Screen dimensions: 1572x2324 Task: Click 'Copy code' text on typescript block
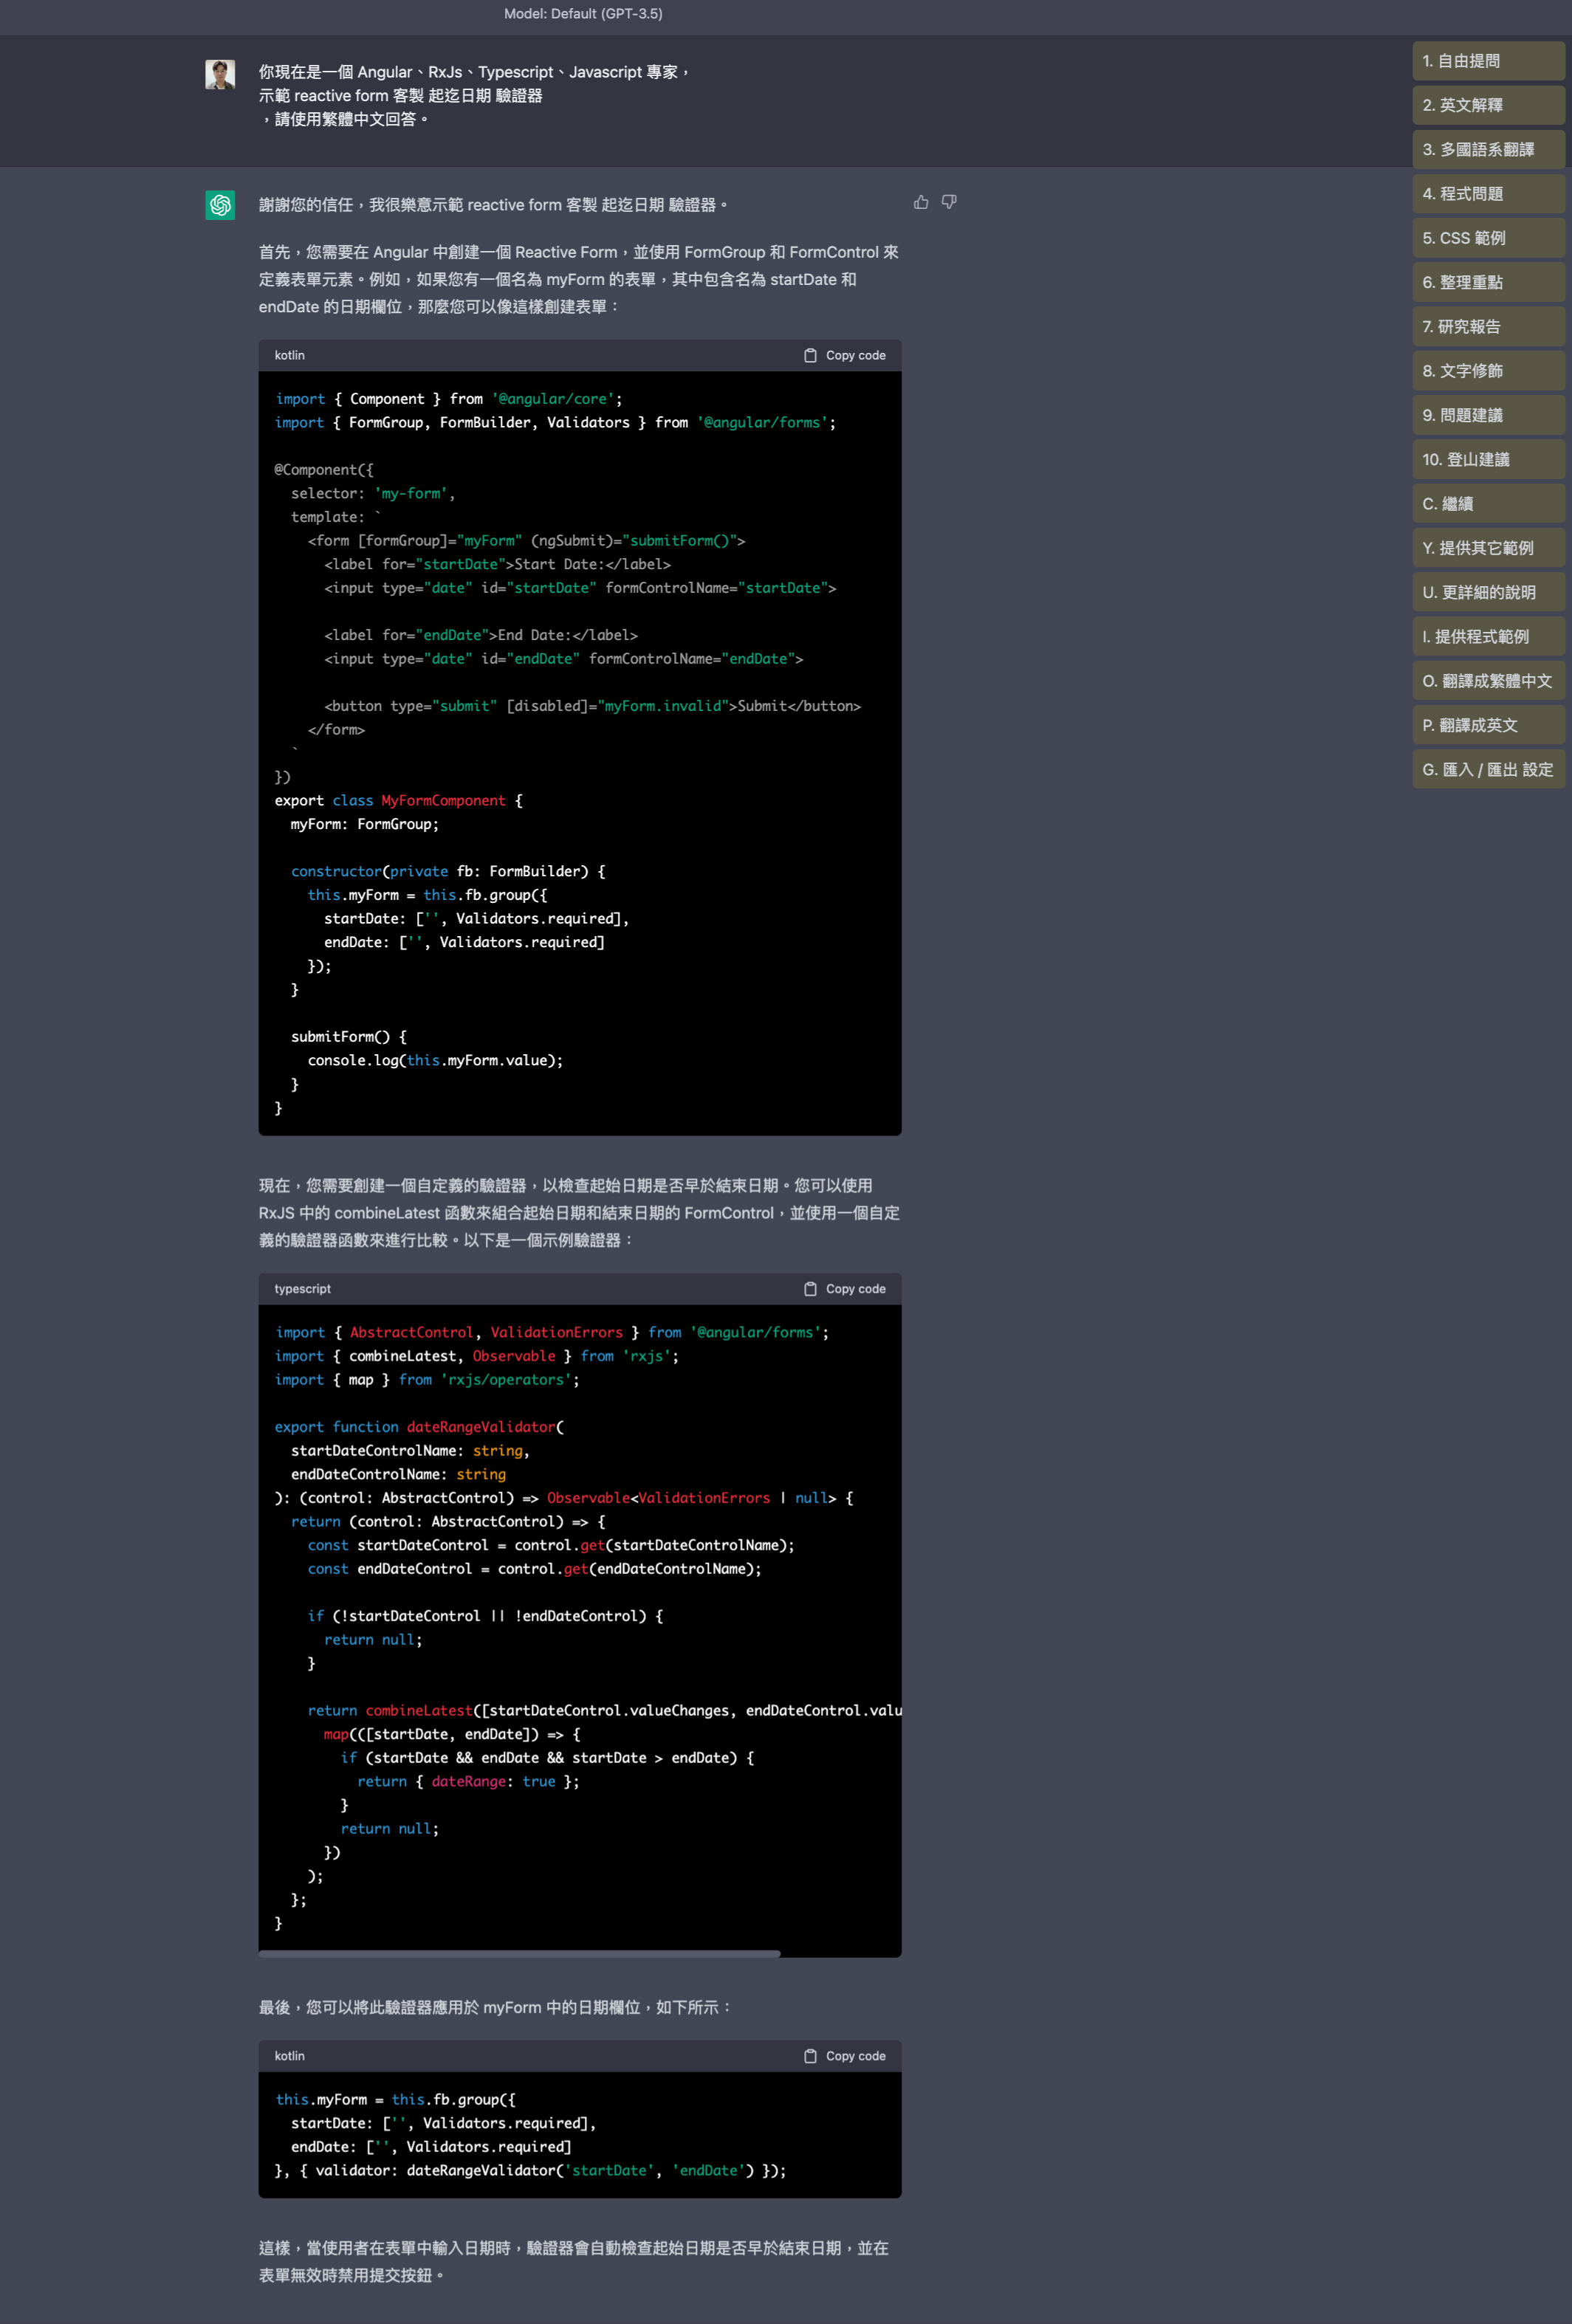(x=855, y=1289)
